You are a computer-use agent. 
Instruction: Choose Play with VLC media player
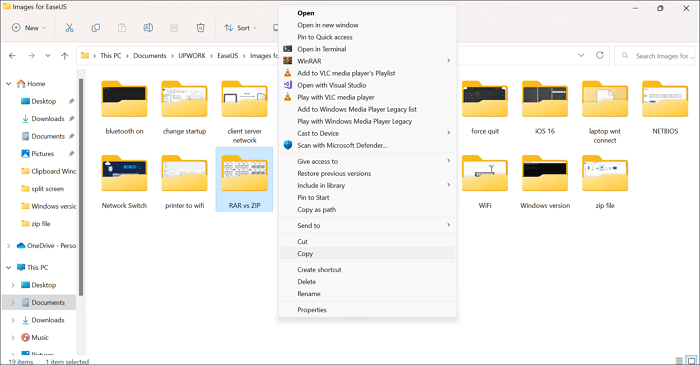(367, 97)
